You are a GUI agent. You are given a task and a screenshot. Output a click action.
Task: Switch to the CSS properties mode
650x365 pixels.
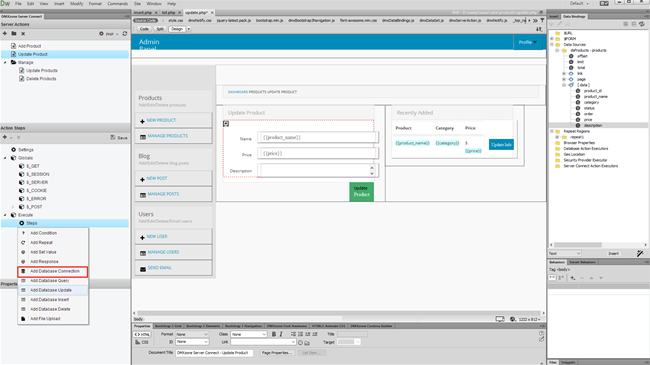pos(142,342)
